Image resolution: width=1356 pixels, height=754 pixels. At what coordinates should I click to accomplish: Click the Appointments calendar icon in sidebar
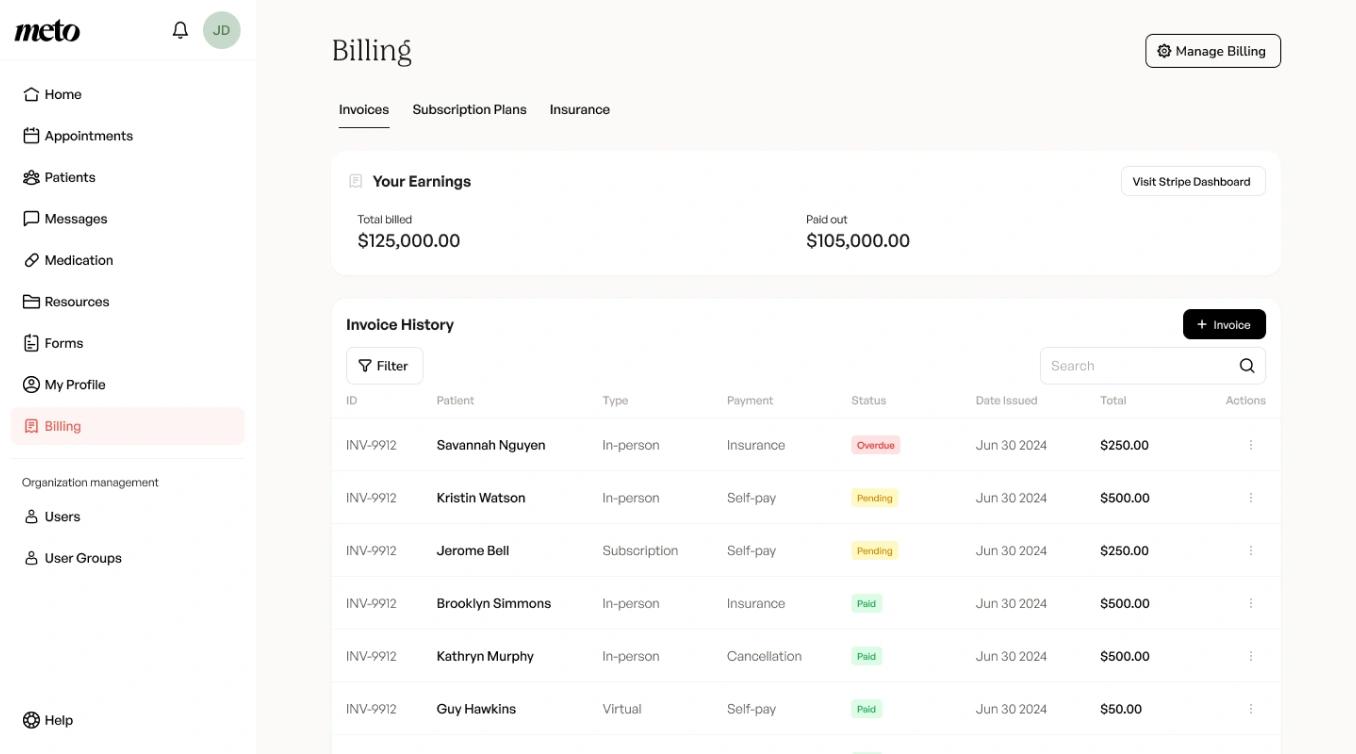click(x=31, y=135)
